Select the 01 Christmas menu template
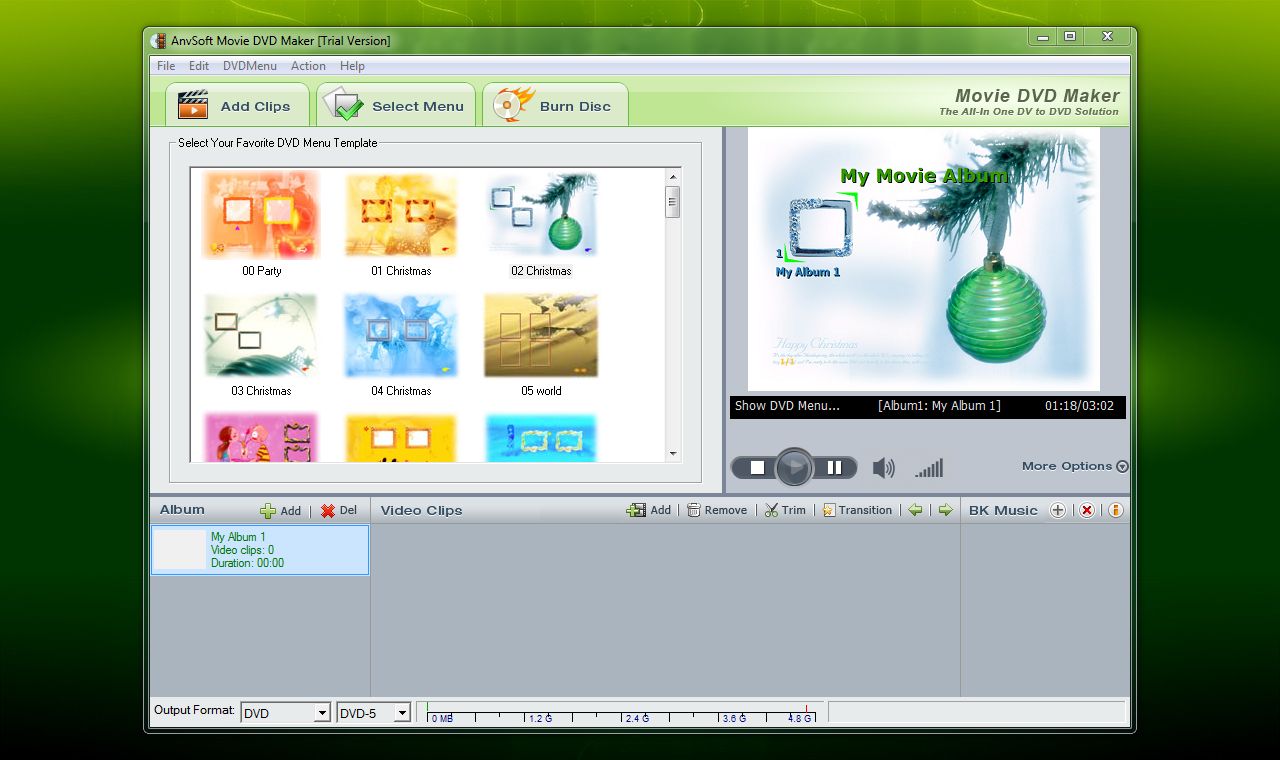 click(401, 224)
